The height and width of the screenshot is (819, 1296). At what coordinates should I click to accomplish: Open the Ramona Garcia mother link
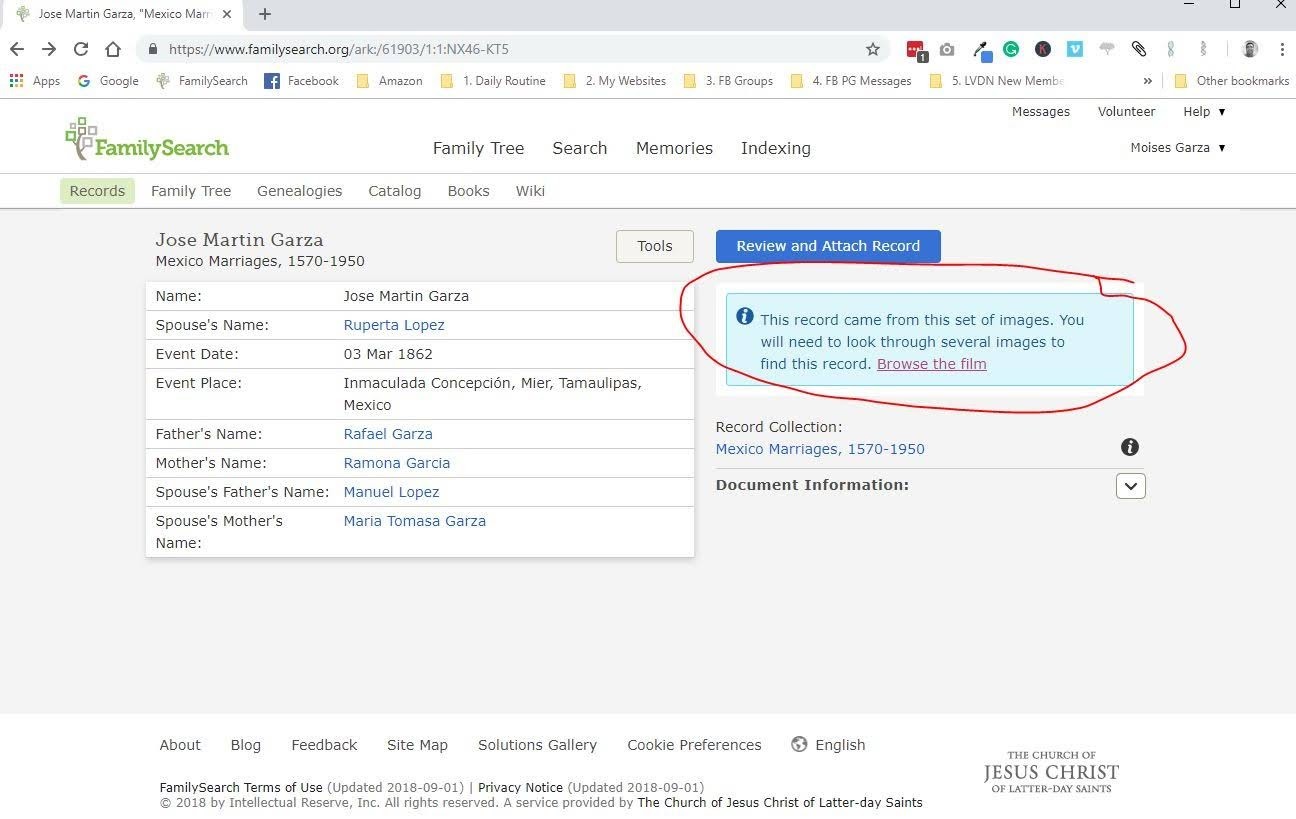[397, 463]
